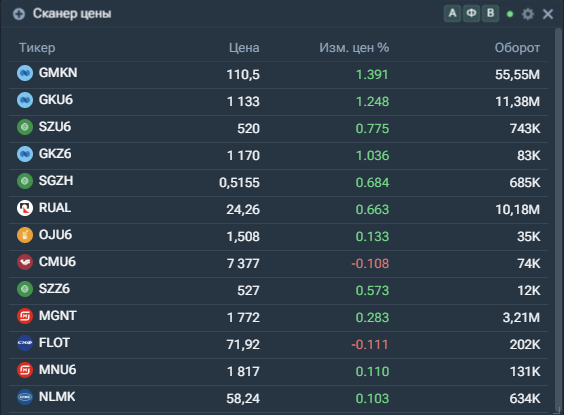This screenshot has width=564, height=415.
Task: Open scanner settings gear icon
Action: click(528, 14)
